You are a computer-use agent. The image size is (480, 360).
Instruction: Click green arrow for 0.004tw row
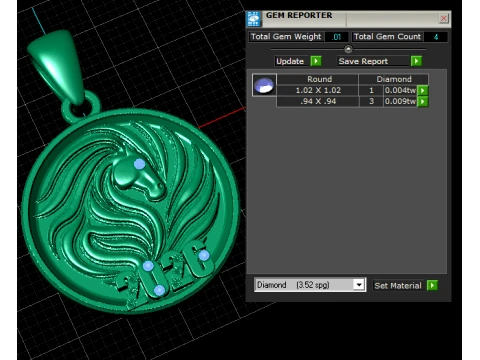click(x=423, y=90)
